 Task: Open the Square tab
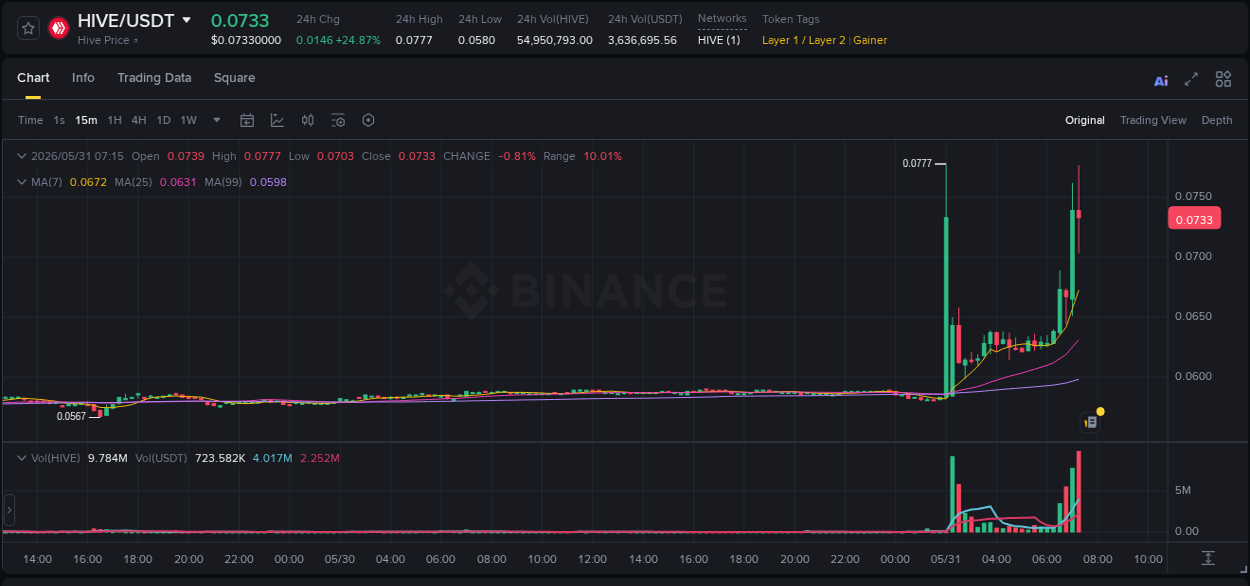[234, 78]
